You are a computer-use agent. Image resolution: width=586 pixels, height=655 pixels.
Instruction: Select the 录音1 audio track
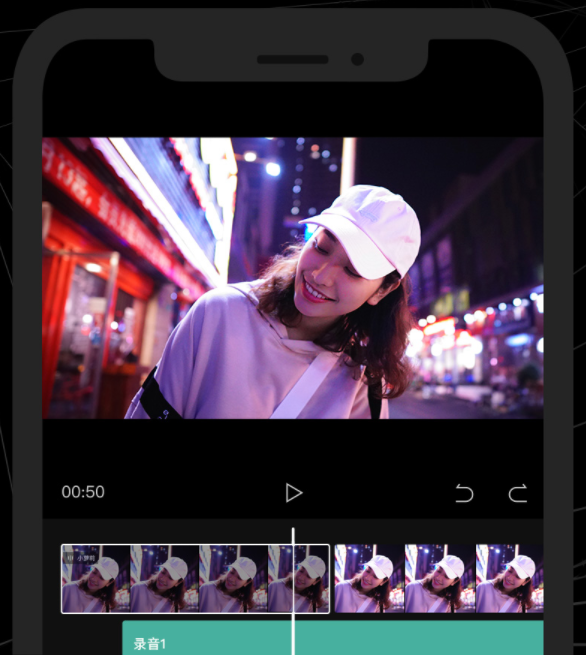pyautogui.click(x=333, y=638)
